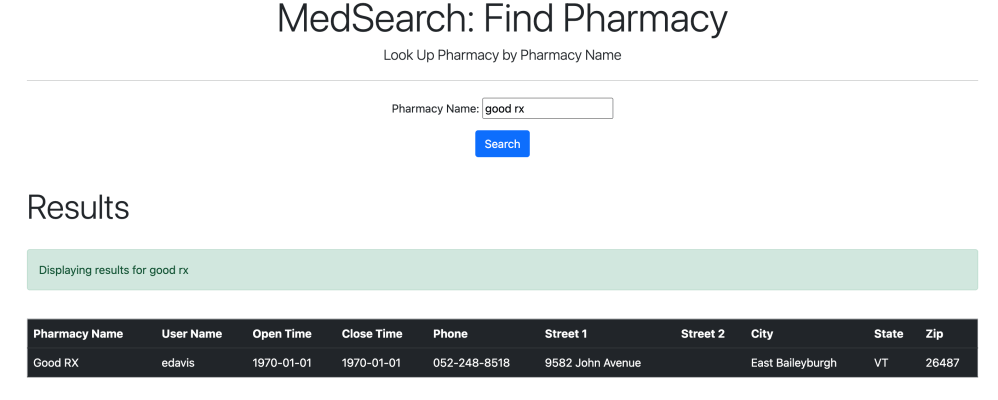Click the blue Search button
This screenshot has height=400, width=998.
[502, 144]
